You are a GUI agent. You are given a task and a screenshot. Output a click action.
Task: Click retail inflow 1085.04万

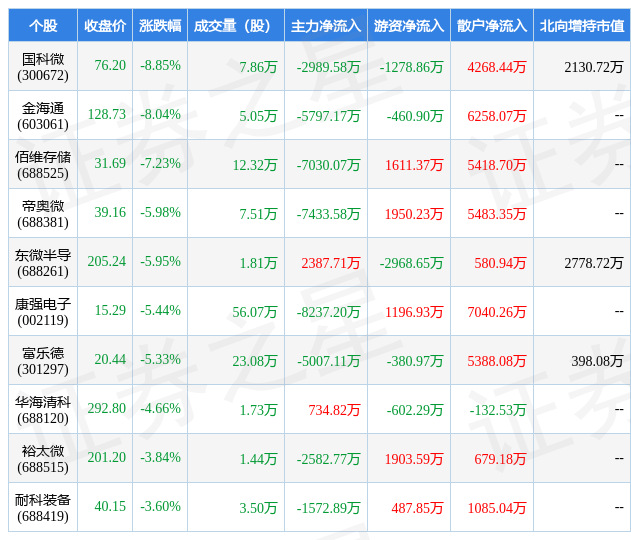[x=497, y=508]
